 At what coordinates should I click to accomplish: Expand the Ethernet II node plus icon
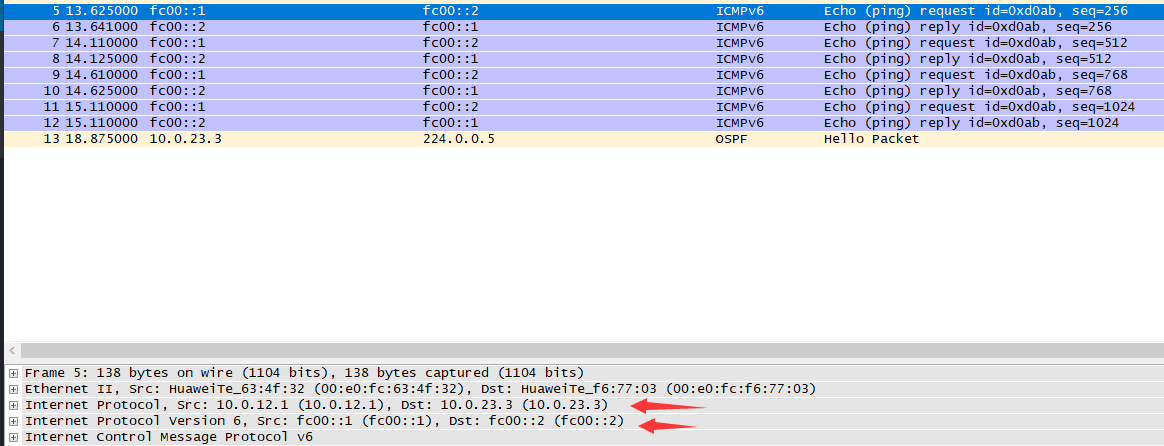coord(13,389)
